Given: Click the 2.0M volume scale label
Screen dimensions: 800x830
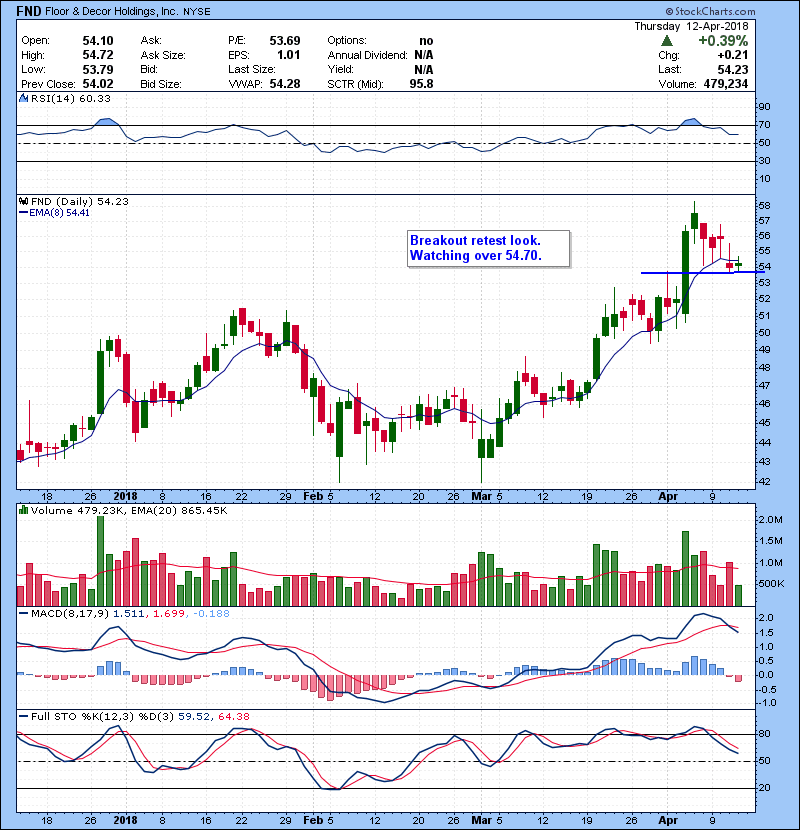Looking at the screenshot, I should point(770,520).
